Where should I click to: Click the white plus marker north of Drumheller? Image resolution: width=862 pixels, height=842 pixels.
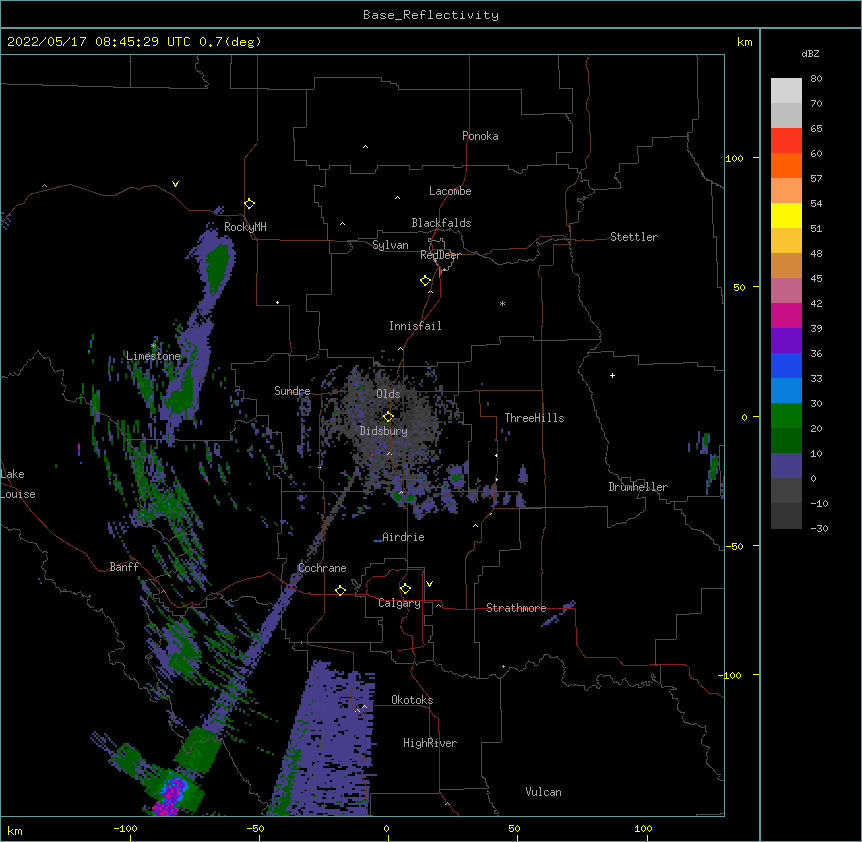[x=612, y=375]
